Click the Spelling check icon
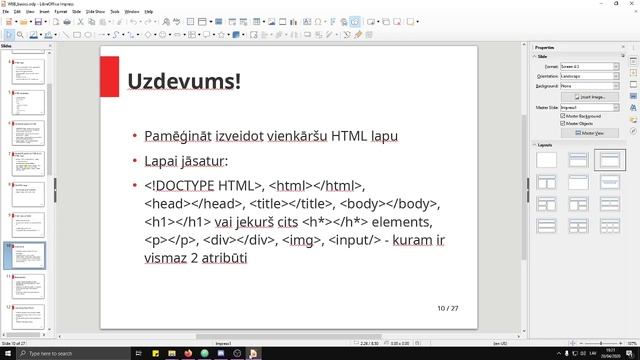The width and height of the screenshot is (640, 360). (x=177, y=22)
